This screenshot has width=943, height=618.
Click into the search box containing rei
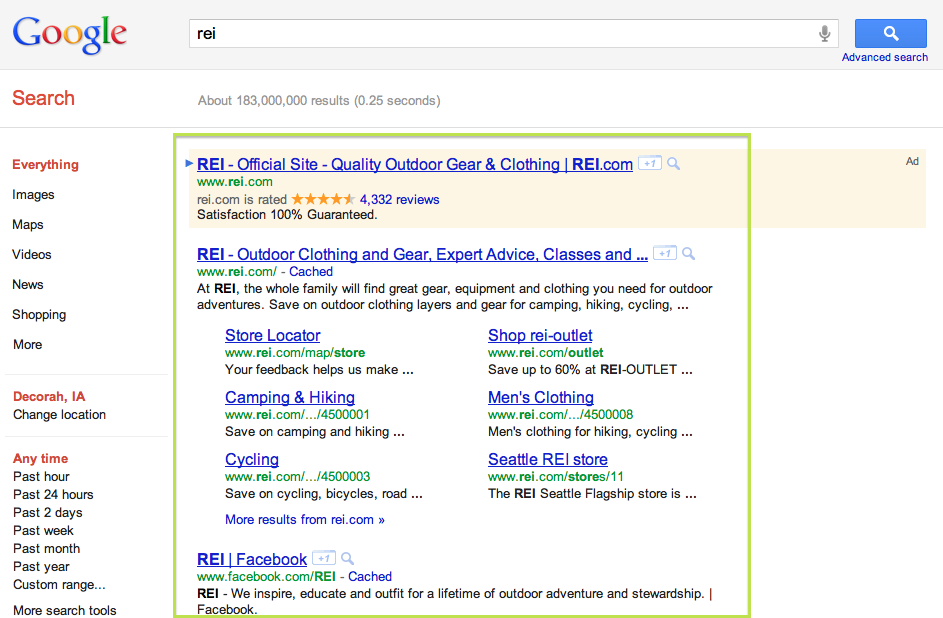pos(500,34)
